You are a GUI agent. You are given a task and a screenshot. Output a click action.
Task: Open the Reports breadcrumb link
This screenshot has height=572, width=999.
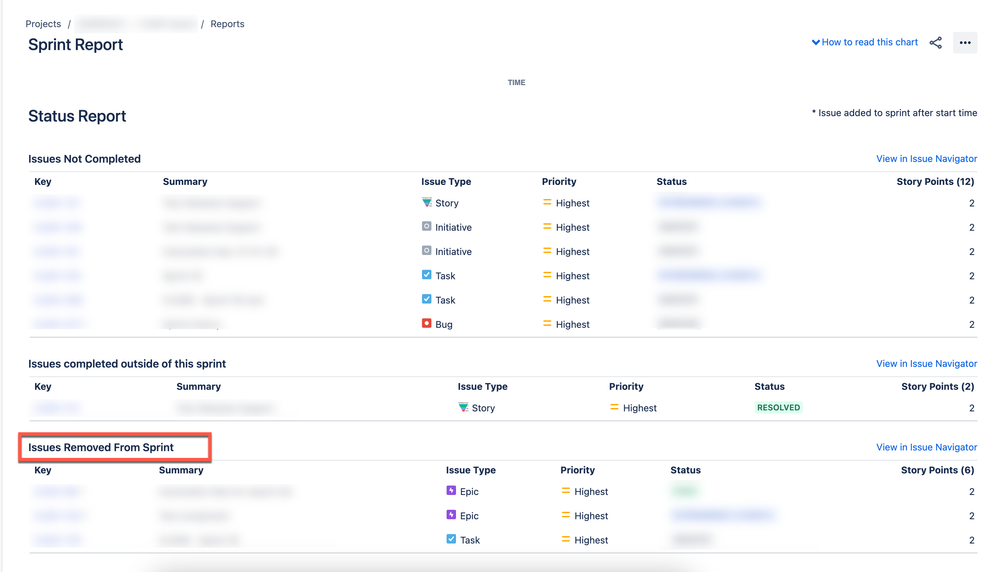pos(227,24)
